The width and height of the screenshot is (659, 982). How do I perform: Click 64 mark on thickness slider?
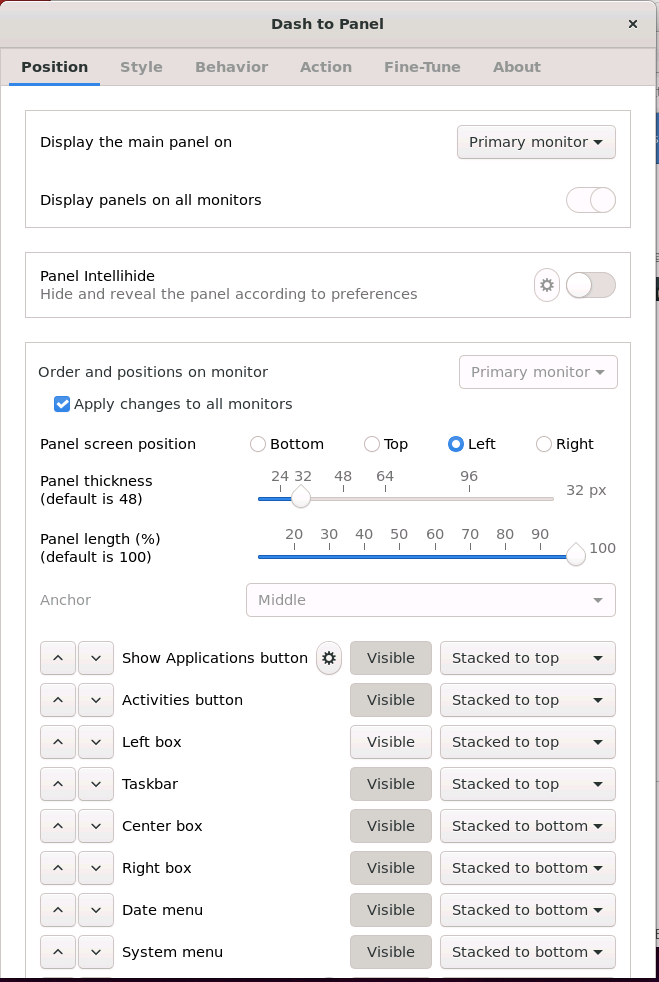pyautogui.click(x=385, y=477)
